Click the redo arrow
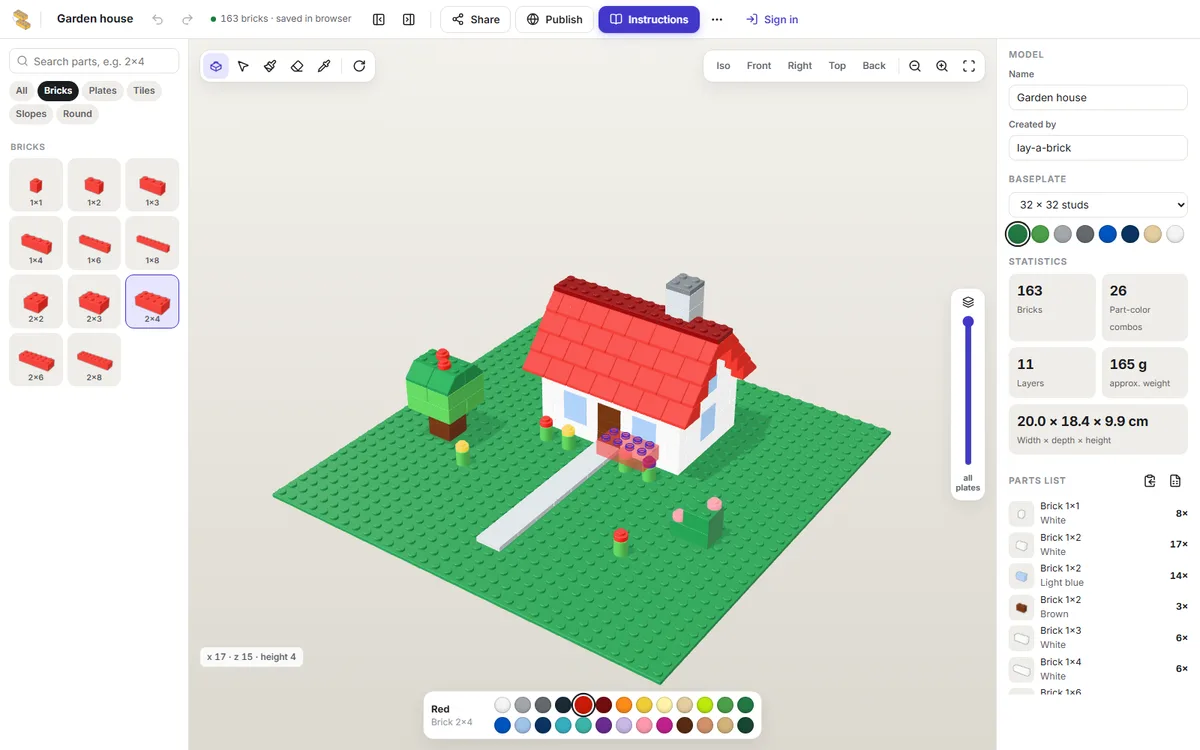Image resolution: width=1200 pixels, height=750 pixels. 187,19
